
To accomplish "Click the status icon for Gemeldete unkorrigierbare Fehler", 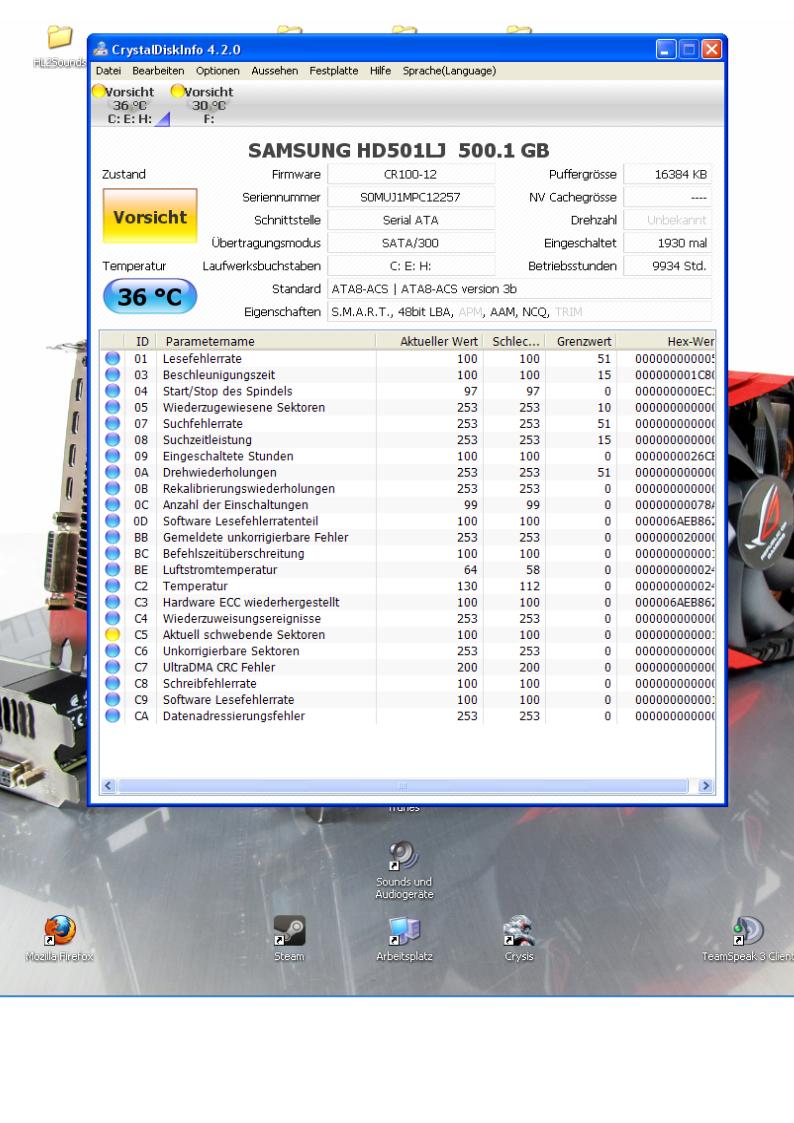I will point(112,537).
